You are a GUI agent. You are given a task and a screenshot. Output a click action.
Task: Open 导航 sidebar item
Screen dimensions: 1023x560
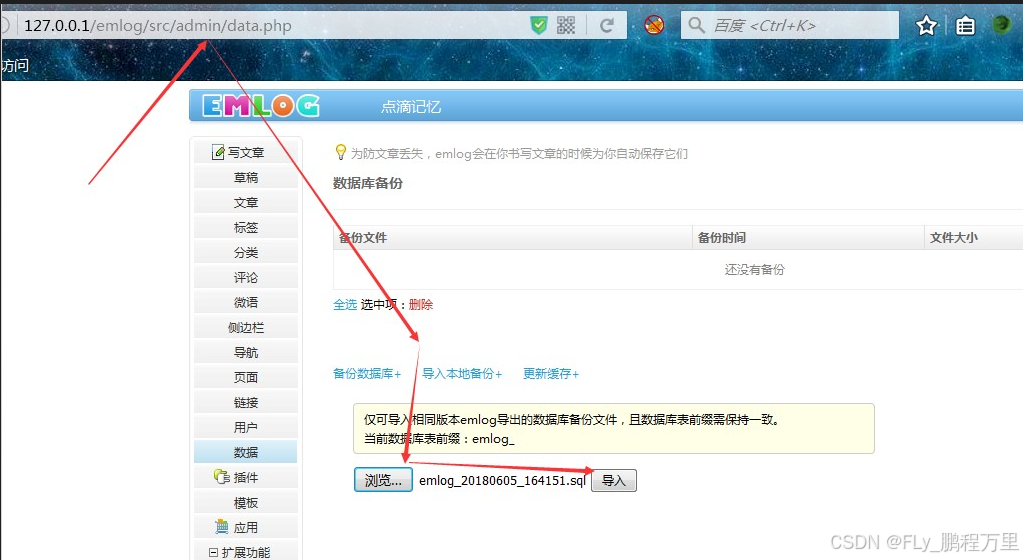coord(245,352)
